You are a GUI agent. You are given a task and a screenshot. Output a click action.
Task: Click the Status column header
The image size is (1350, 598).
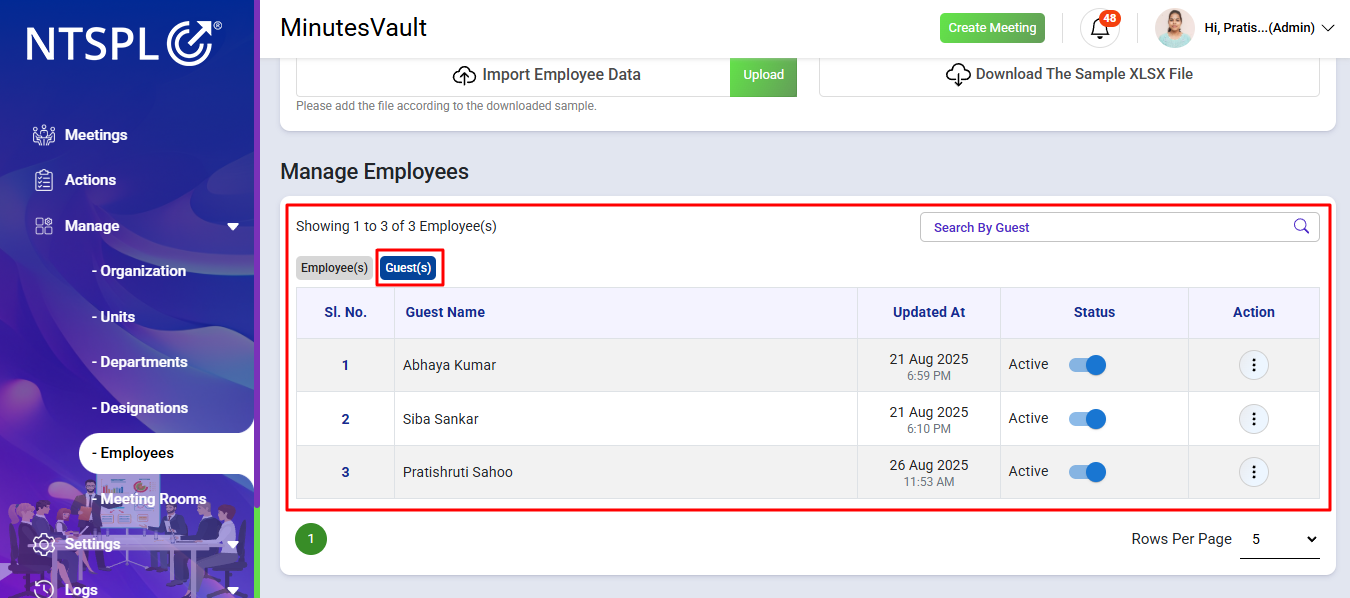tap(1094, 312)
